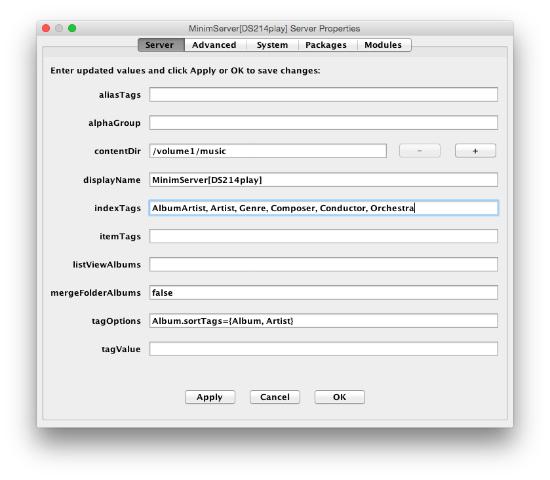Click the tagOptions label
Viewport: 550px width, 480px height.
[116, 321]
